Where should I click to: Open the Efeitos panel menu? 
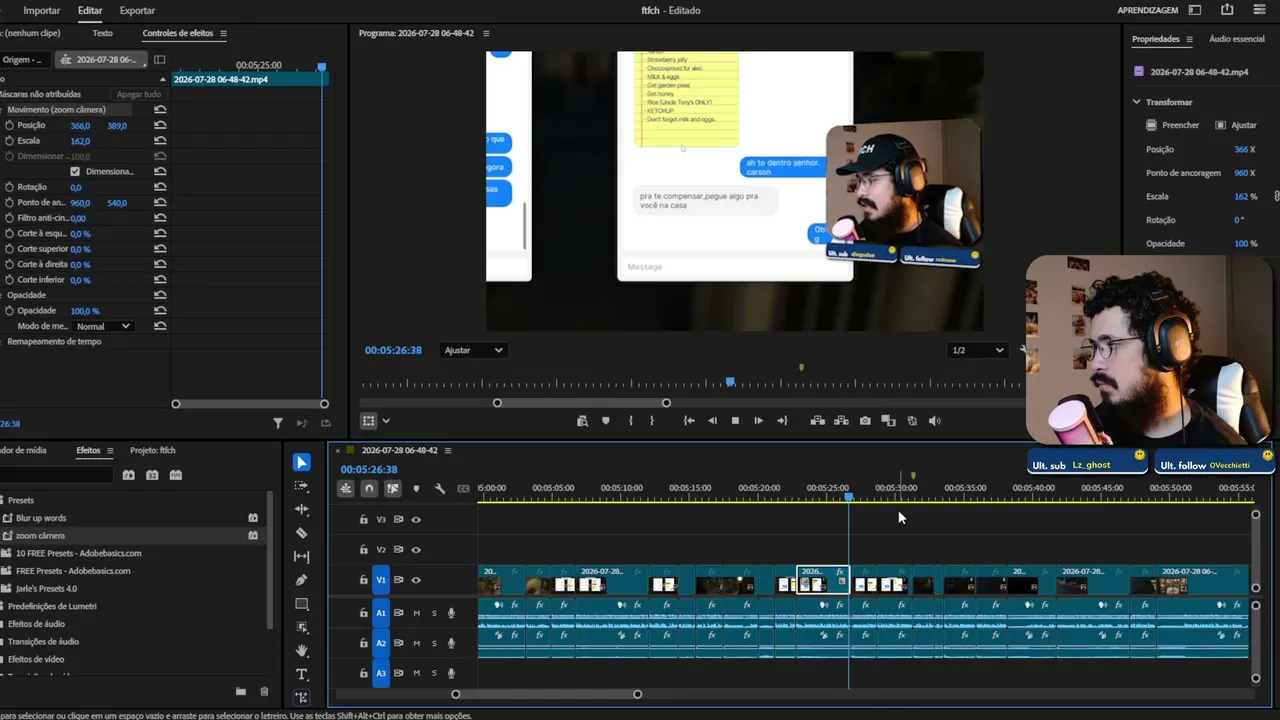tap(110, 450)
